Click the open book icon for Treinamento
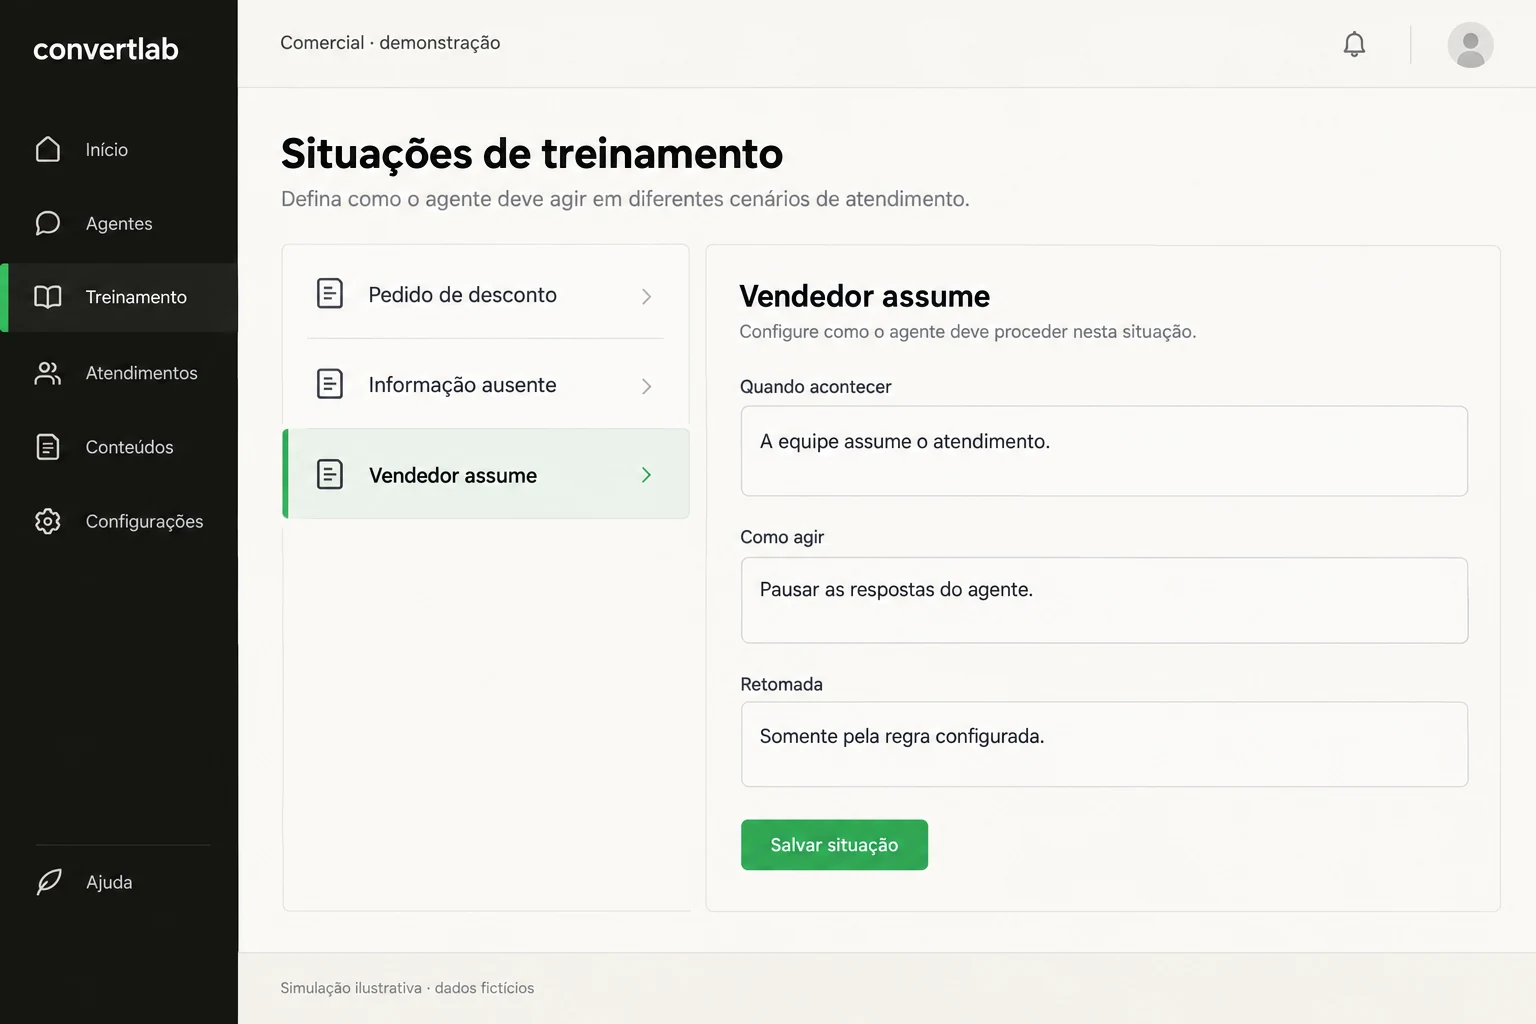Viewport: 1536px width, 1024px height. 48,297
